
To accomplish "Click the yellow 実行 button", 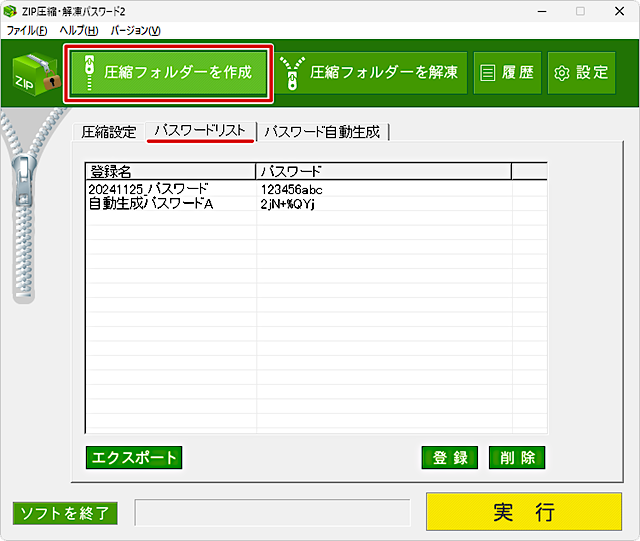I will [x=524, y=512].
